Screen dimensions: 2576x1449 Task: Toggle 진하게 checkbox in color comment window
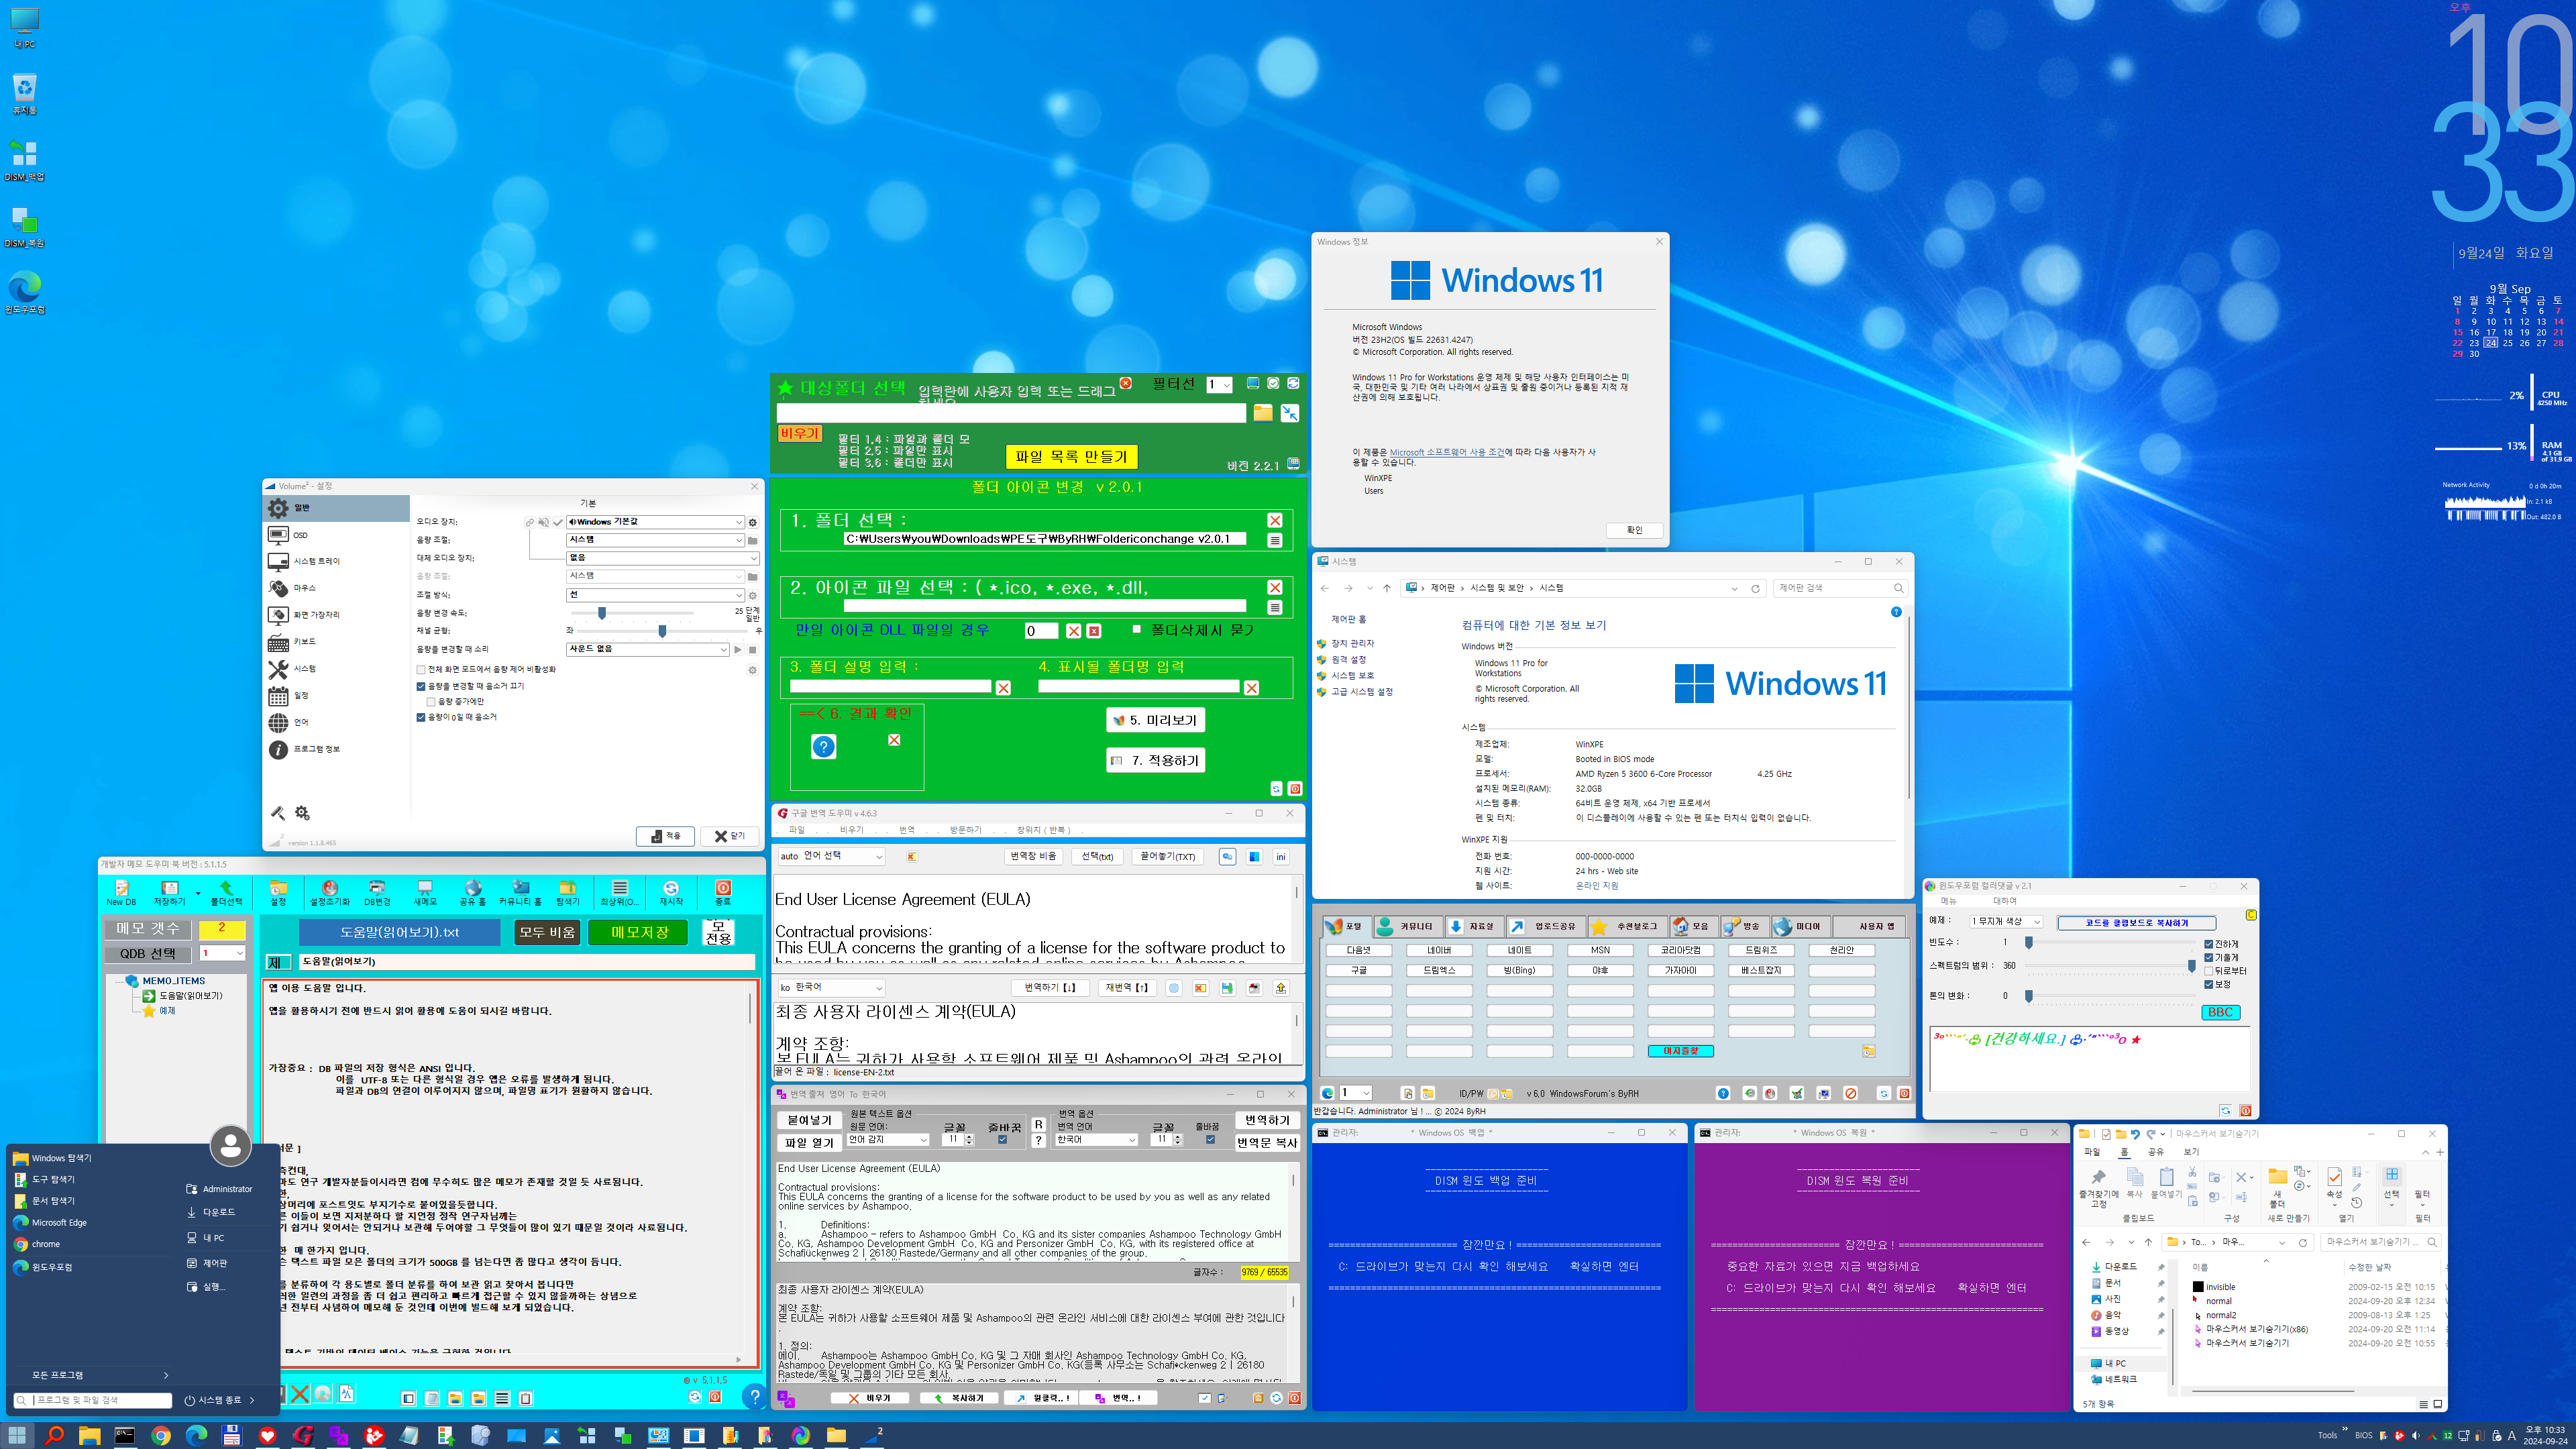pos(2208,944)
